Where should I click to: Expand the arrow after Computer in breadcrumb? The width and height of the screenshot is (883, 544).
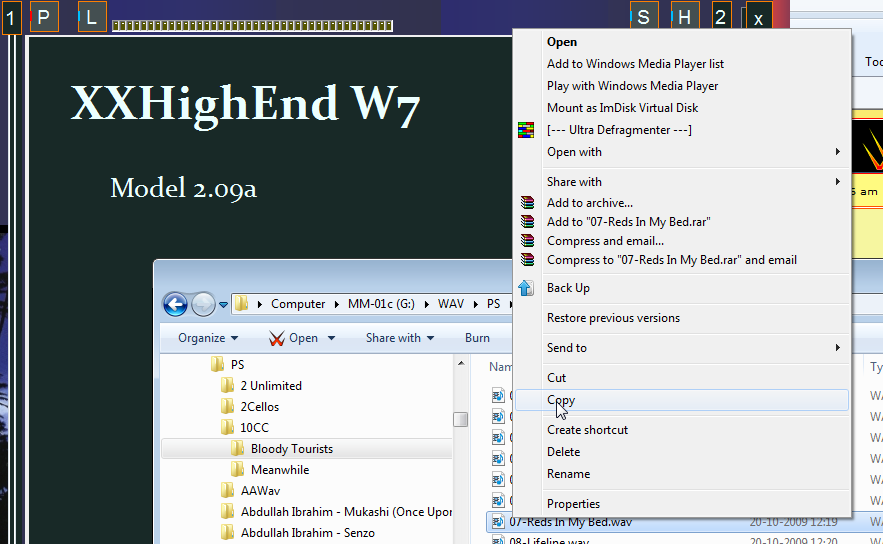pyautogui.click(x=337, y=304)
